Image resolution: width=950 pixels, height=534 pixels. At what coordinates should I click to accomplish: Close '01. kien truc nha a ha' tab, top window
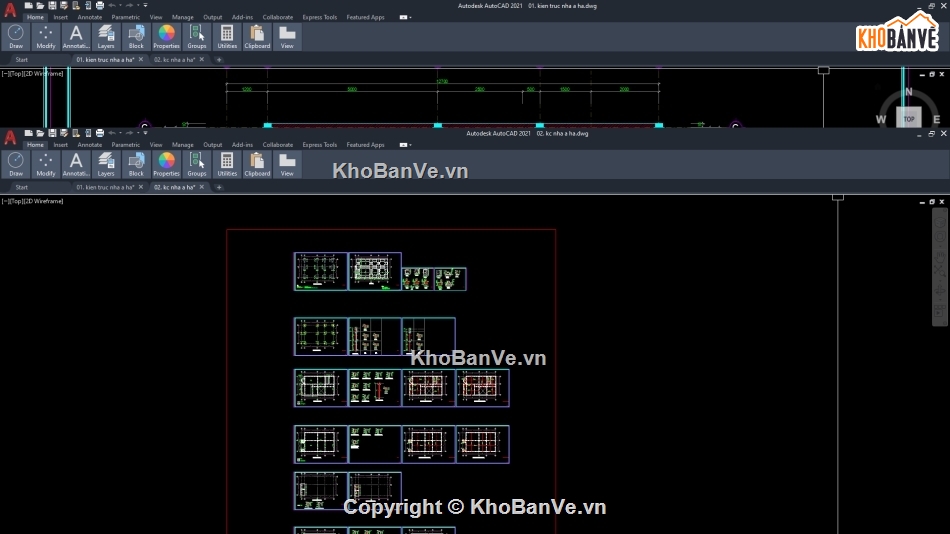141,59
